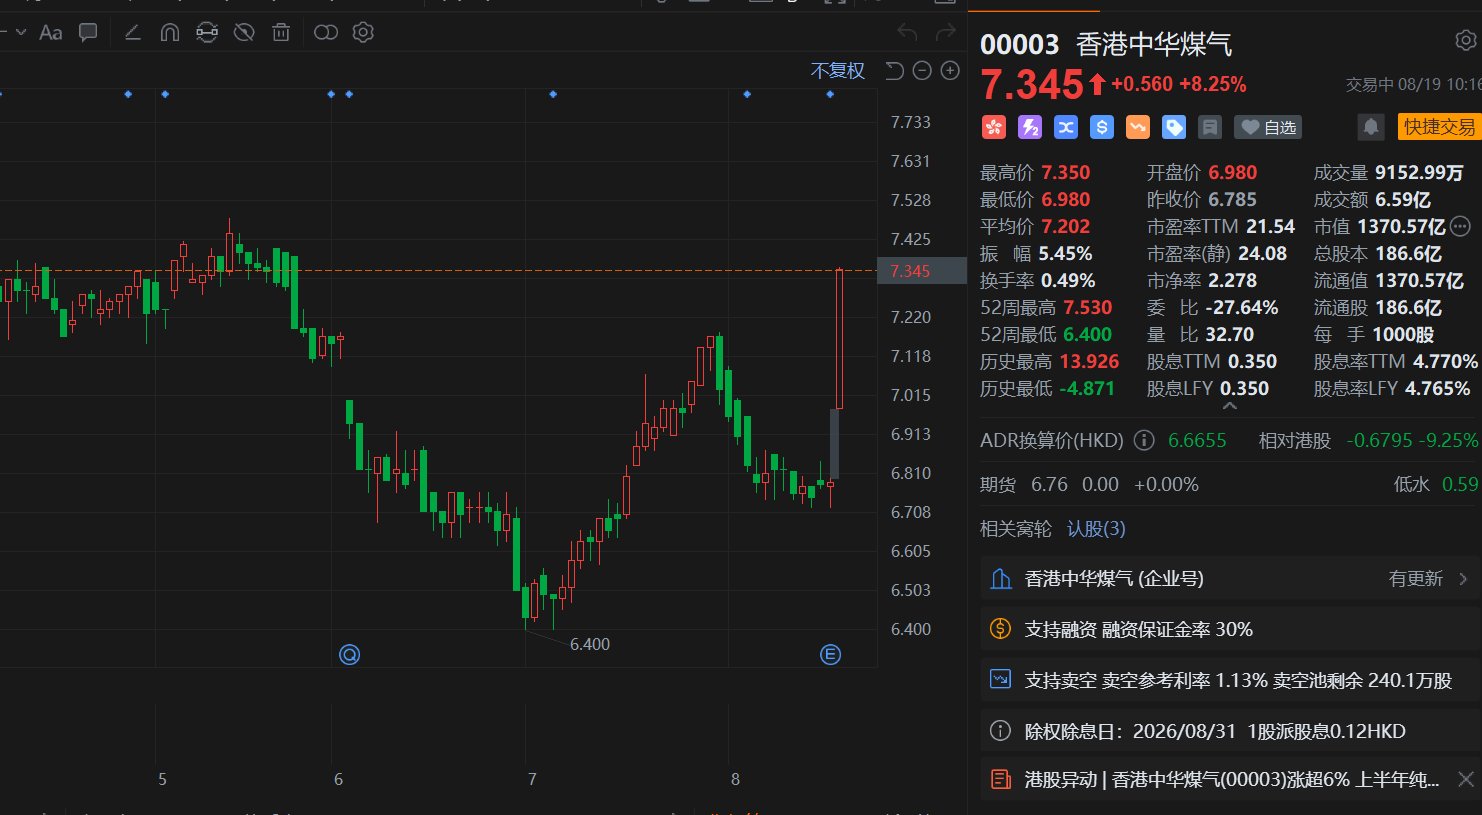Click the 市盈率TTM value 21.54

coord(1270,226)
